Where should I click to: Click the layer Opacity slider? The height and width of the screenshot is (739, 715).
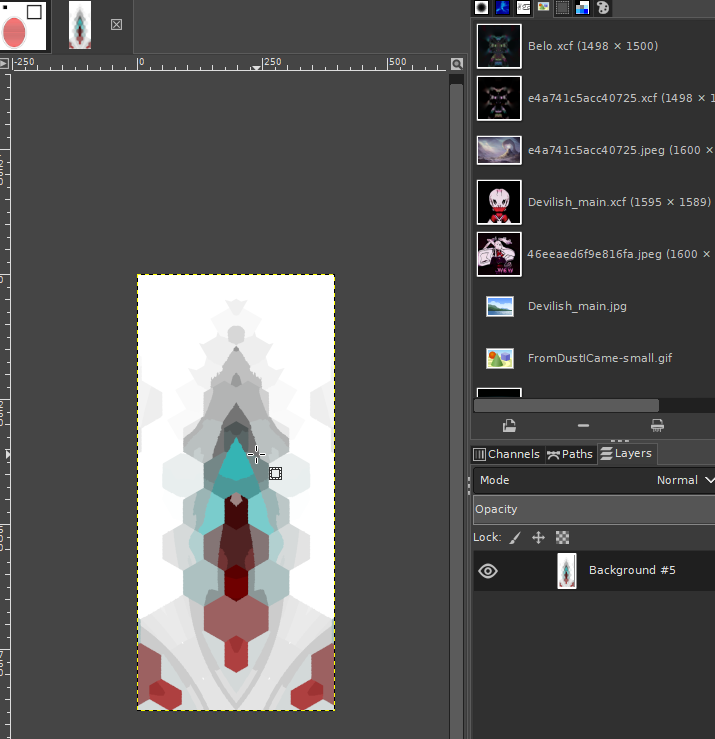coord(594,509)
